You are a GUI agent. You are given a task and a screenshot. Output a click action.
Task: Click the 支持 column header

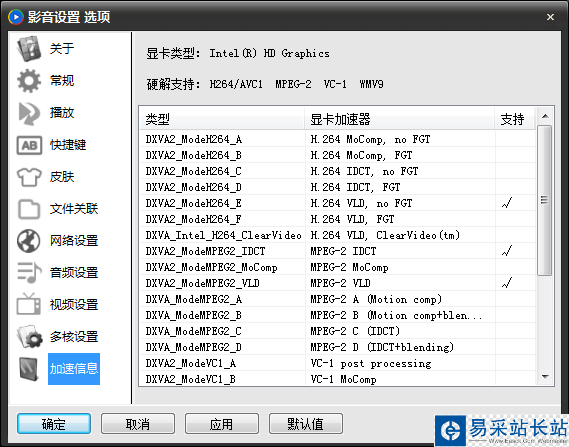point(515,119)
